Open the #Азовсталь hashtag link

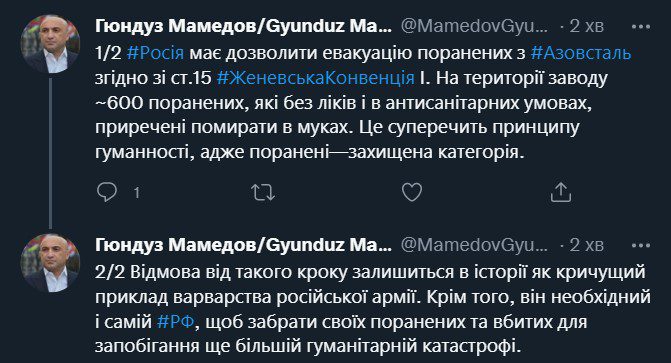[x=581, y=53]
